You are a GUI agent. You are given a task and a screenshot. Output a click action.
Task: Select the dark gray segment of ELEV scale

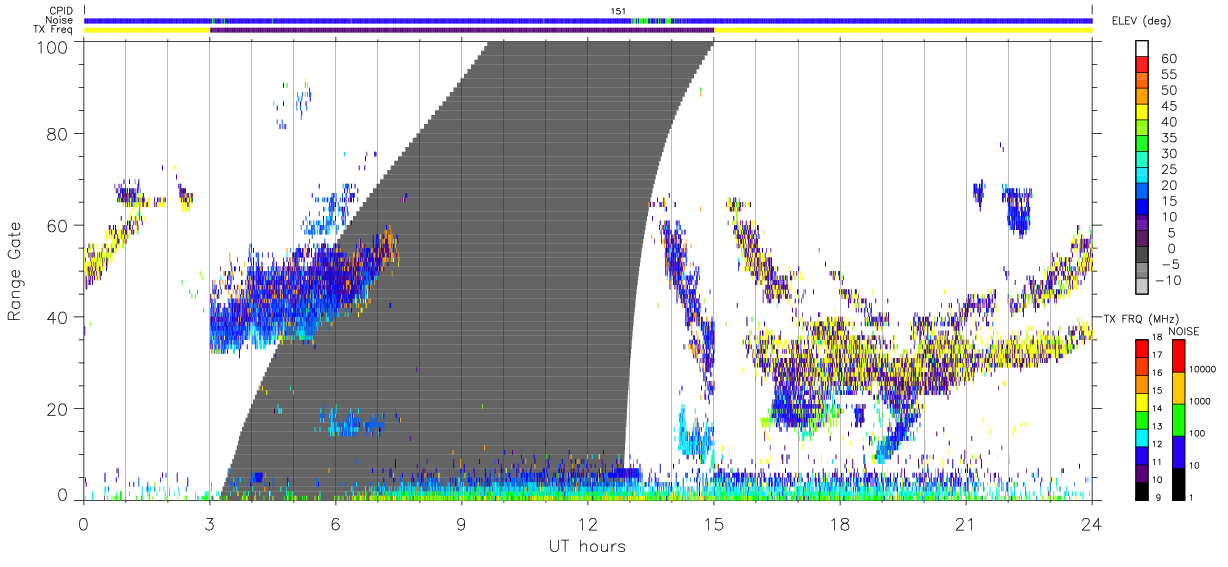(1144, 253)
